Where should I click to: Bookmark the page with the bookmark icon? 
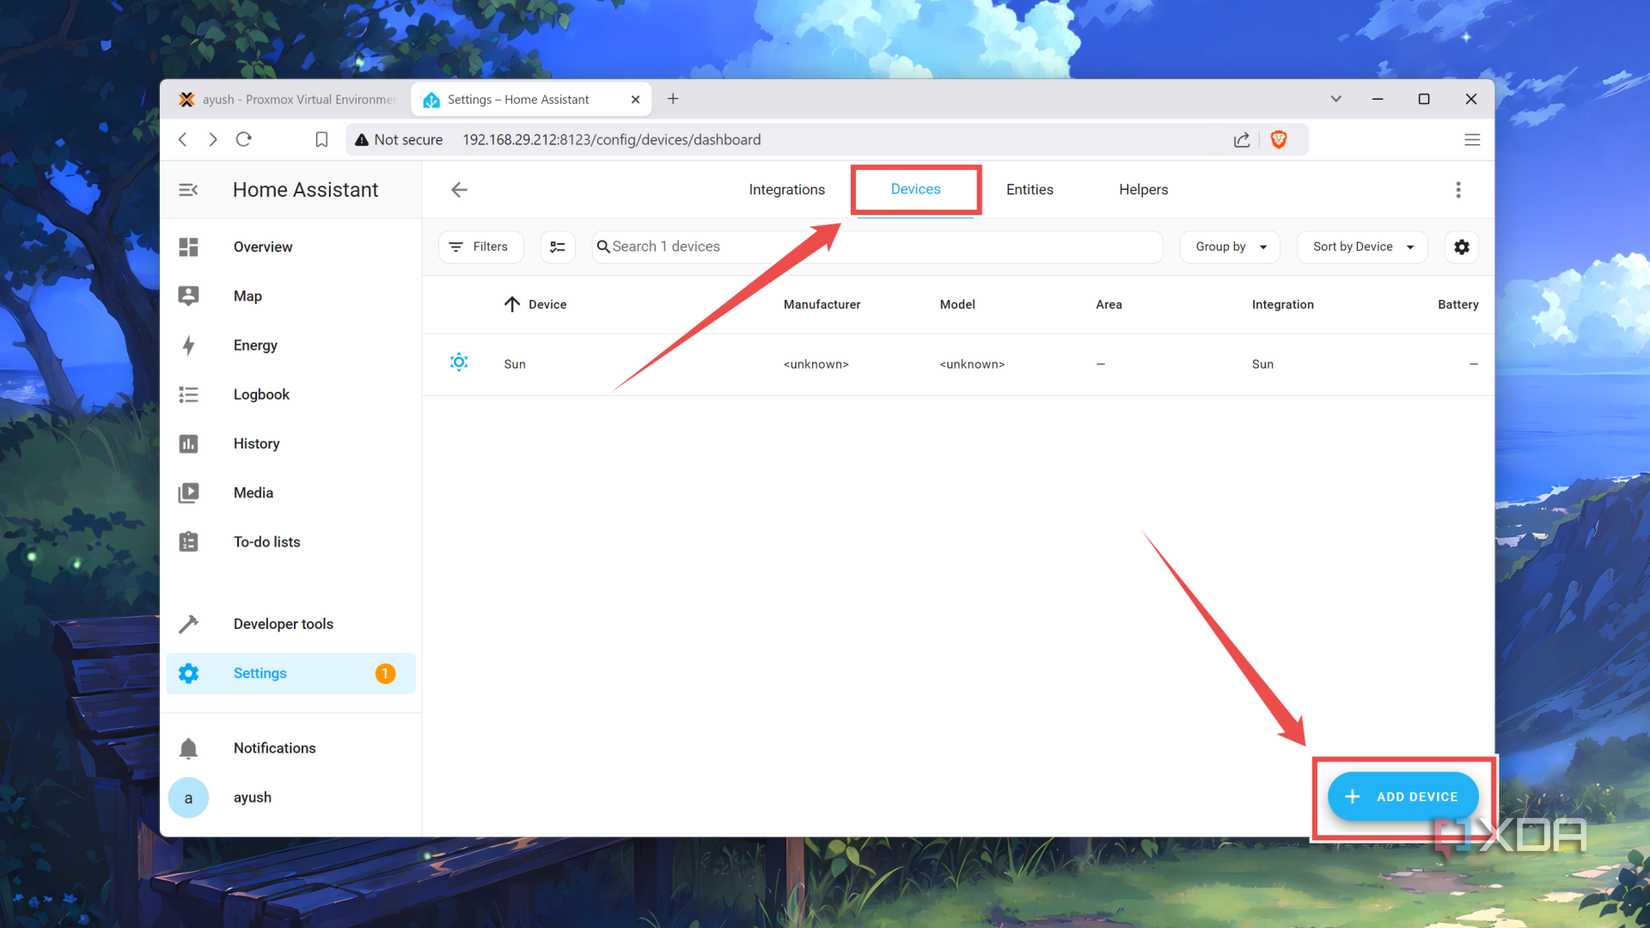[x=322, y=140]
